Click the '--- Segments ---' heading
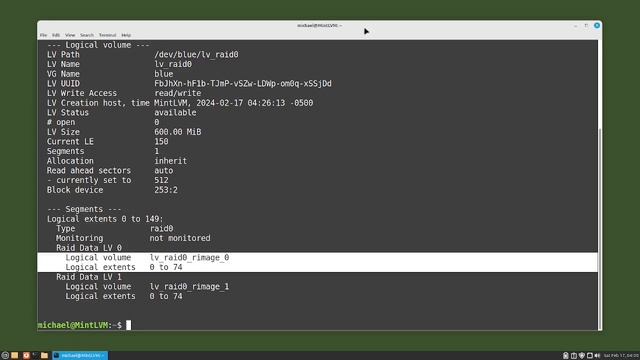Viewport: 640px width, 360px height. point(84,209)
